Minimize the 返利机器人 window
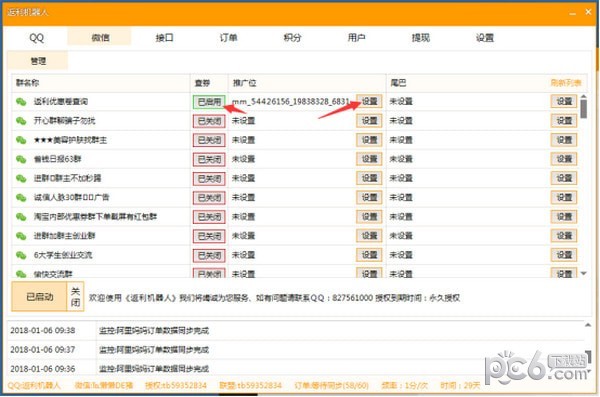Image resolution: width=600 pixels, height=397 pixels. pos(572,13)
